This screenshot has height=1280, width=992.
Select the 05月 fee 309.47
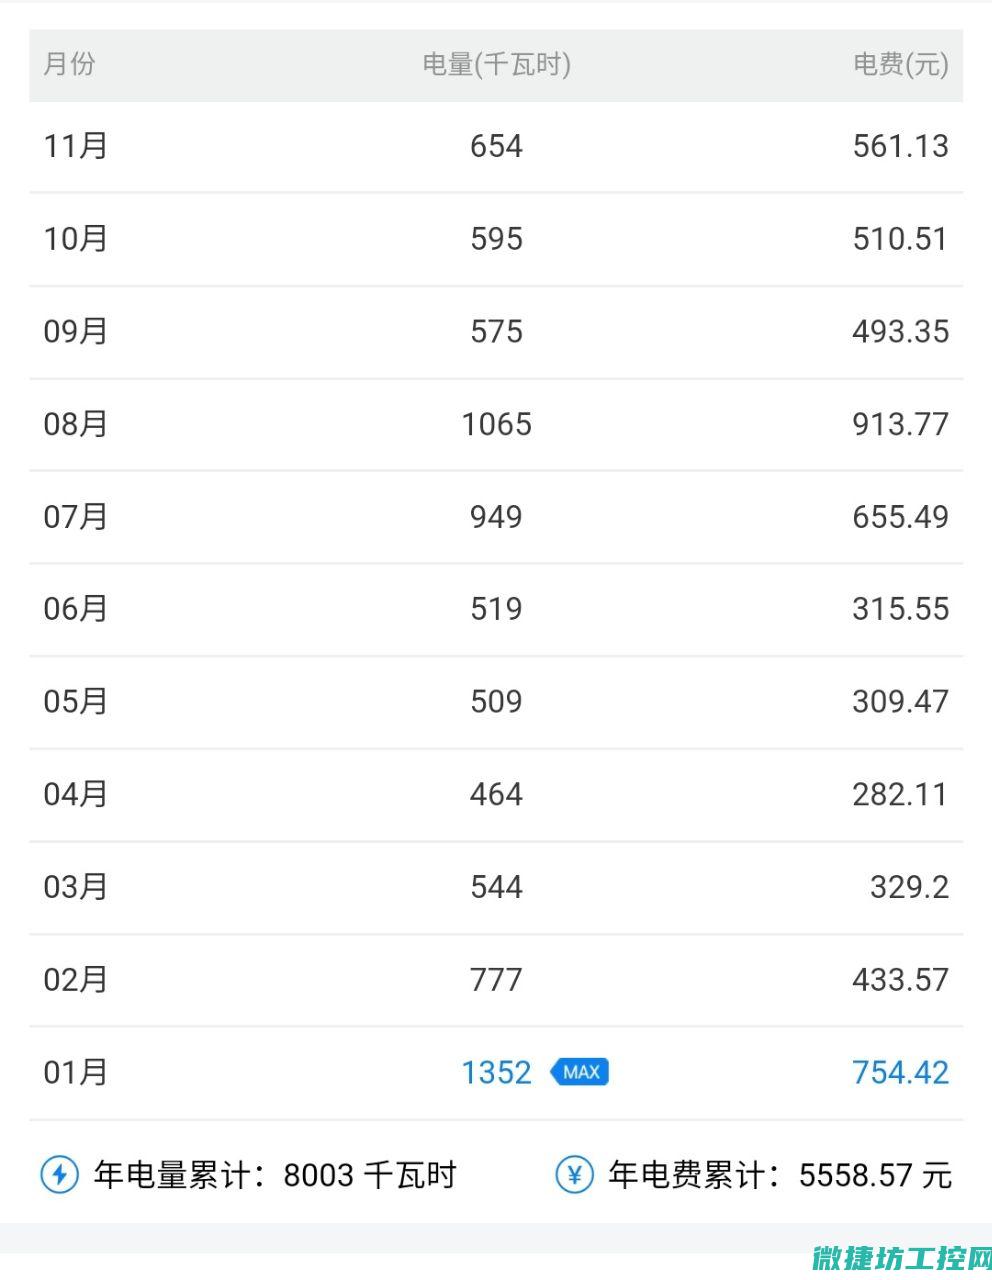(900, 702)
